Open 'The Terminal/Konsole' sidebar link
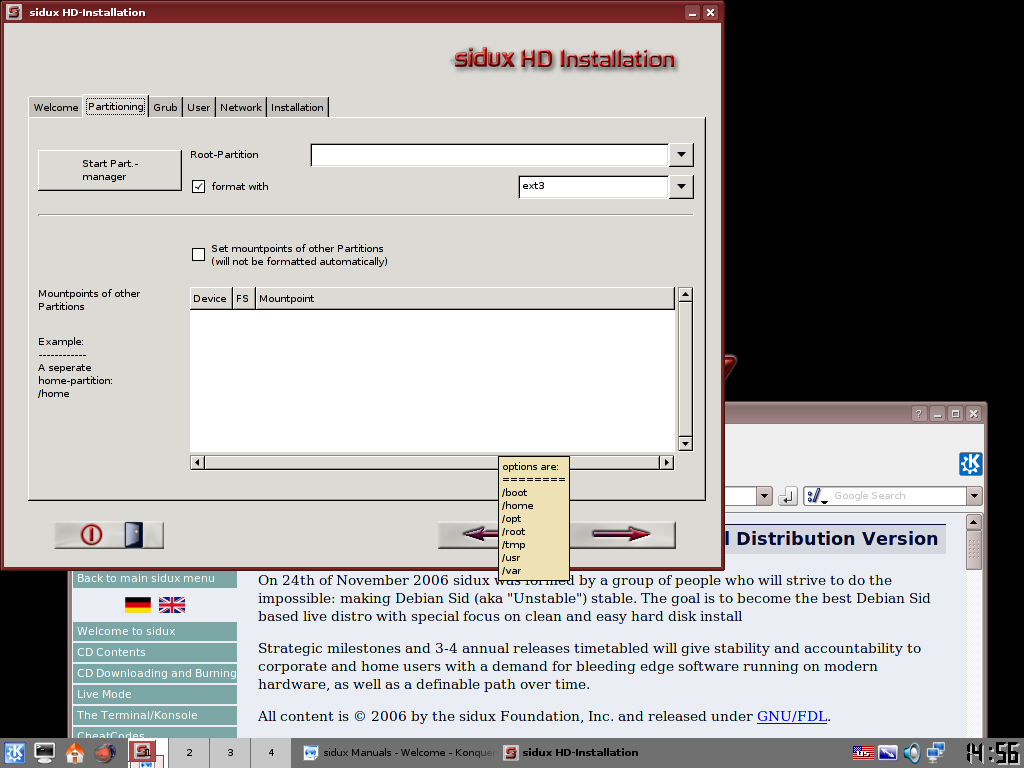The width and height of the screenshot is (1024, 768). click(x=155, y=715)
